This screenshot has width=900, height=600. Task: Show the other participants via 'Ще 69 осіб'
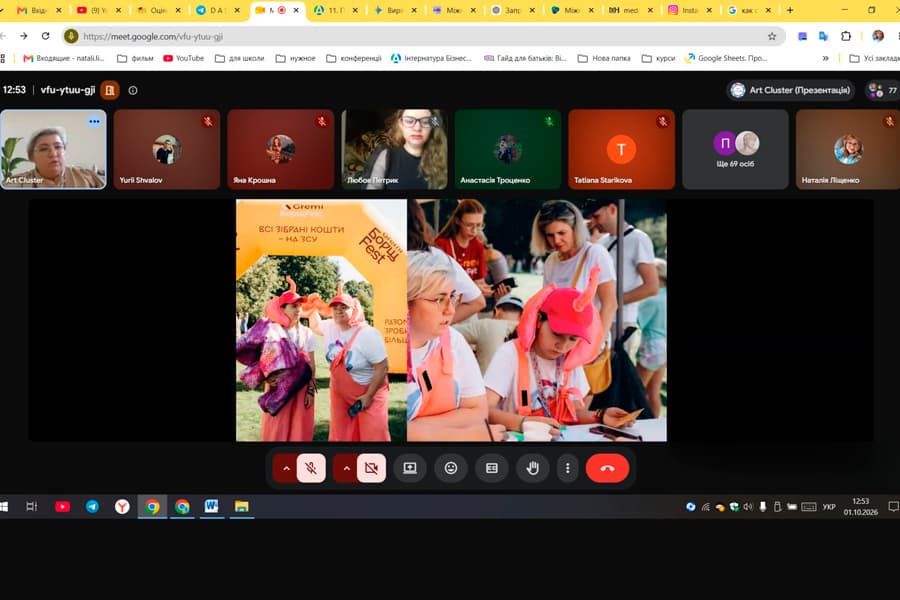tap(735, 149)
